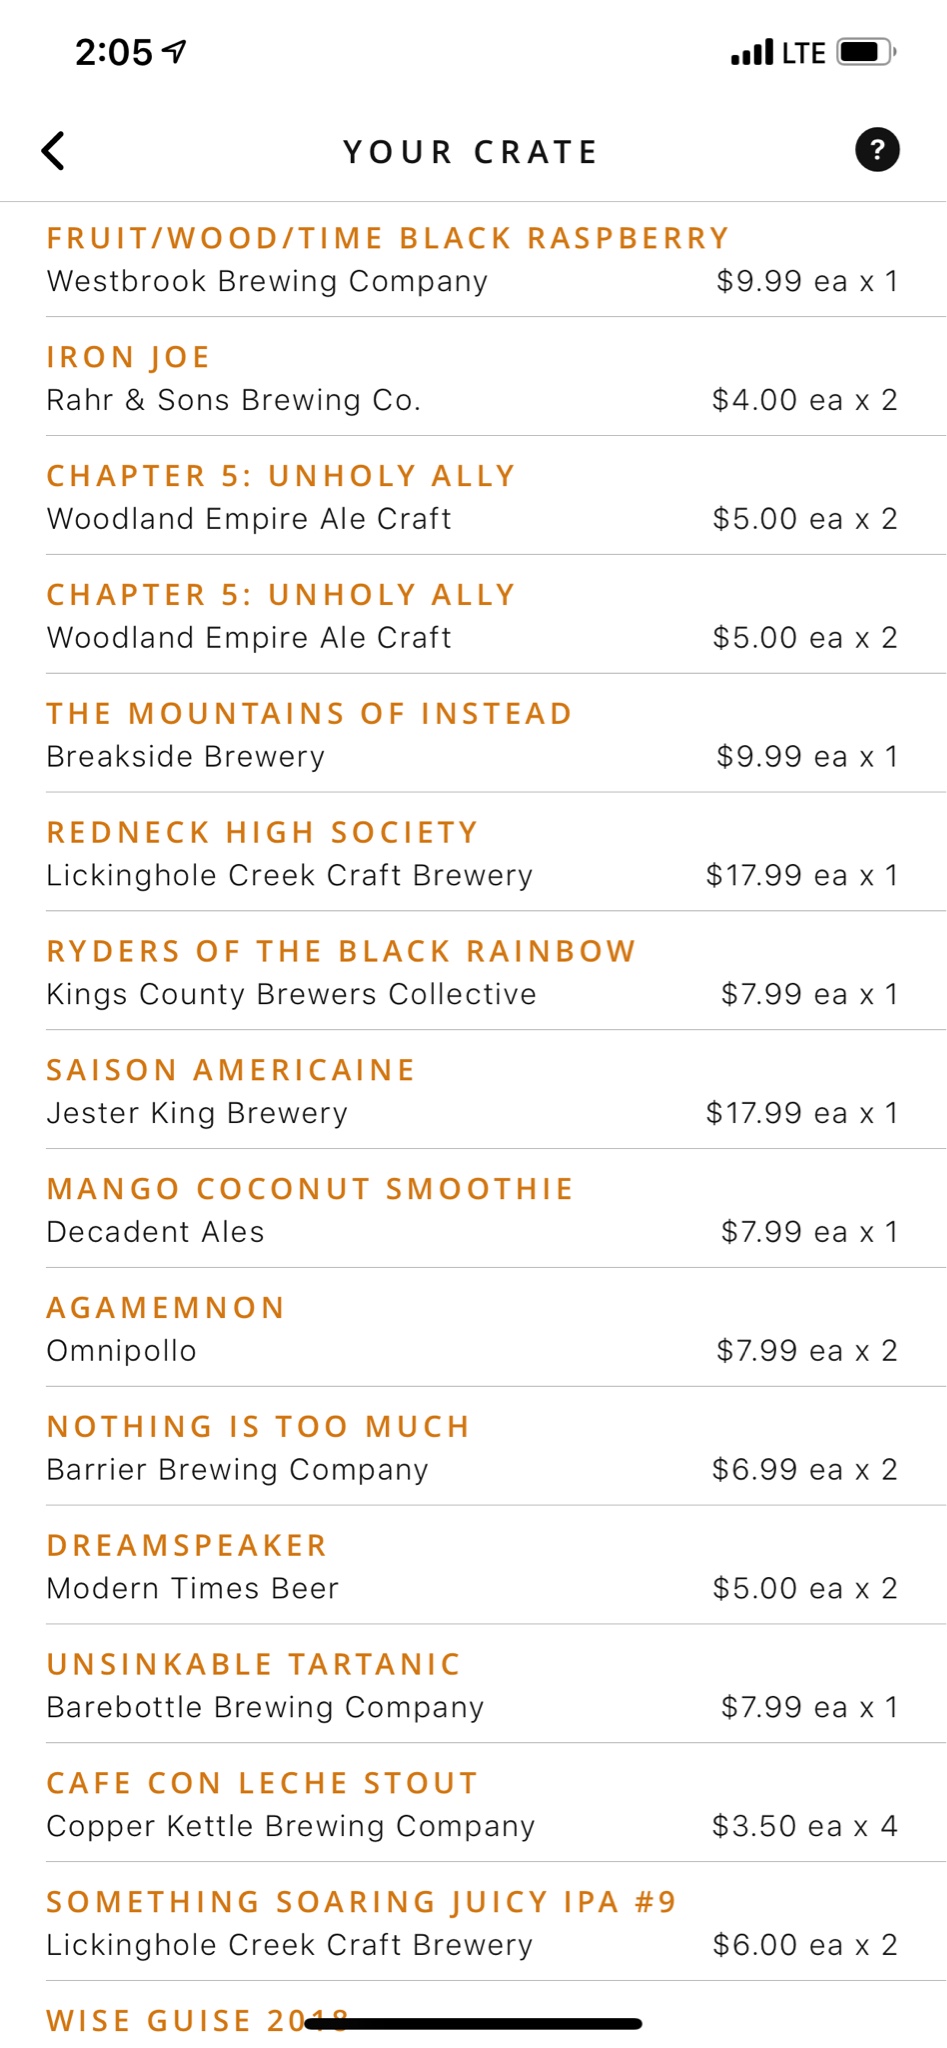This screenshot has width=947, height=2048.
Task: Tap the Agamemnon beer title
Action: (166, 1308)
